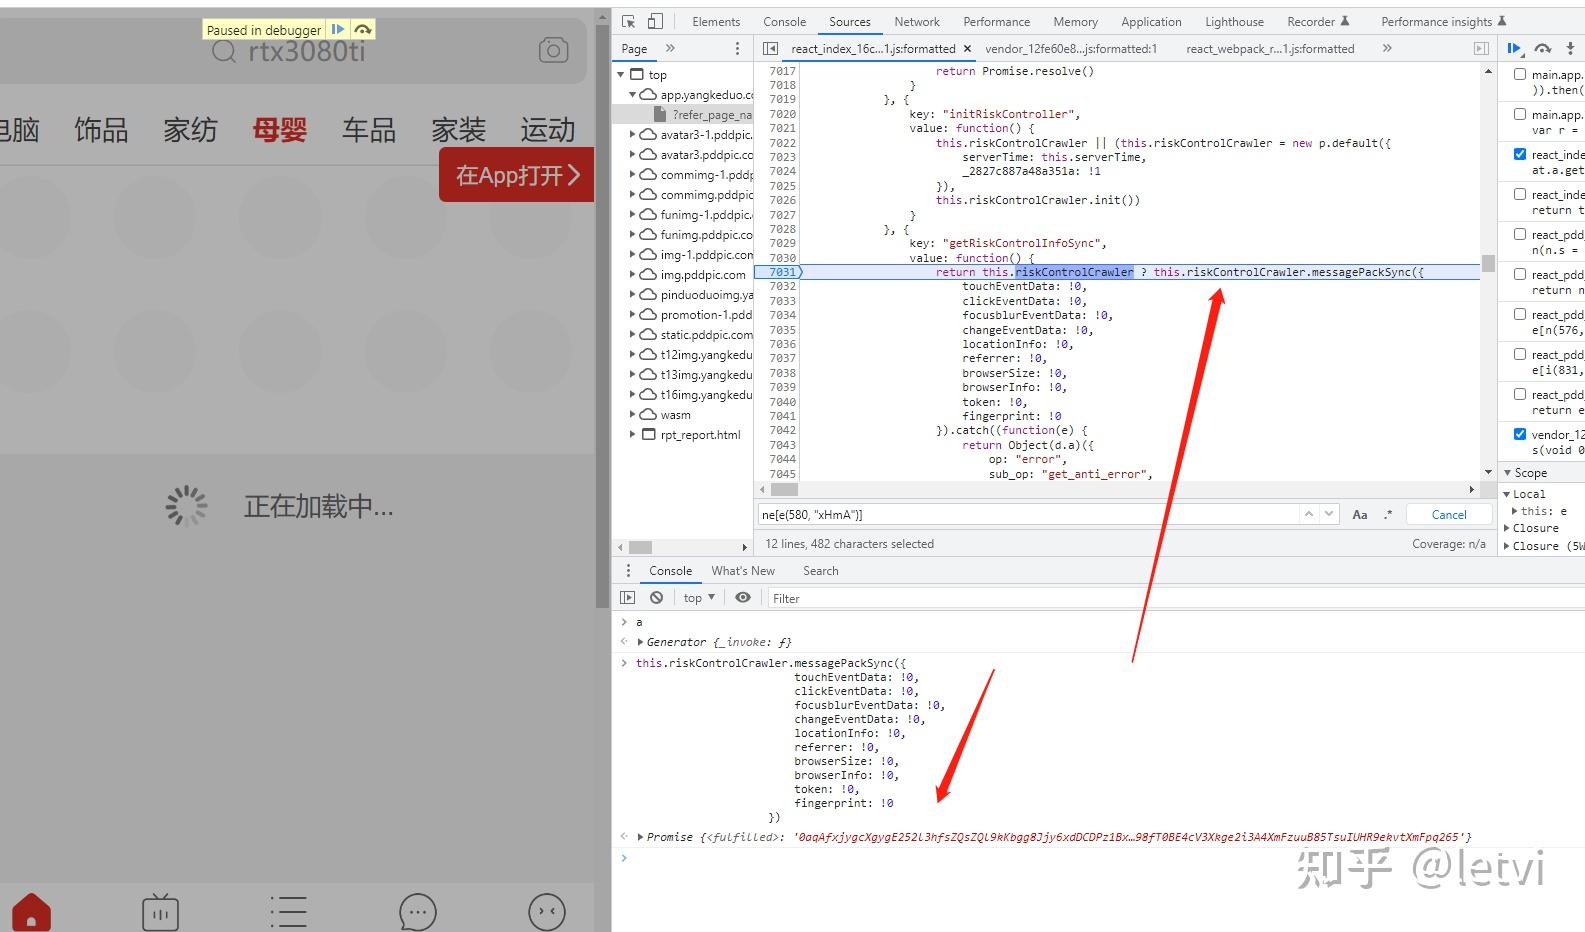Cancel the in-file search
The width and height of the screenshot is (1585, 932).
point(1449,514)
